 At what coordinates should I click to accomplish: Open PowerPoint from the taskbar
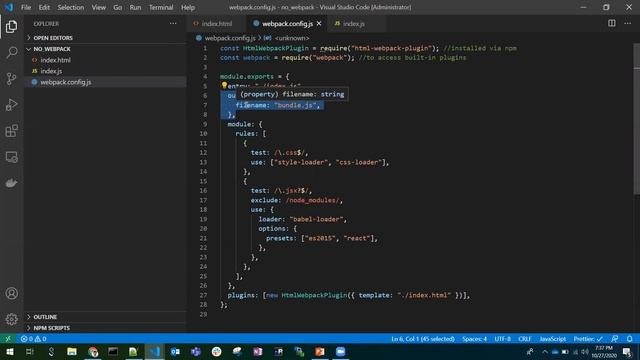point(320,351)
